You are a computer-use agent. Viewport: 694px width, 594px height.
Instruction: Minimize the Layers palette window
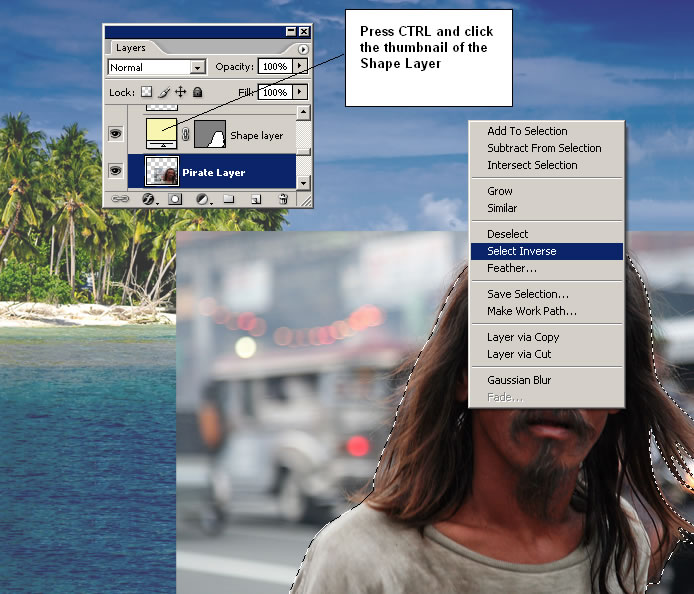pos(291,31)
